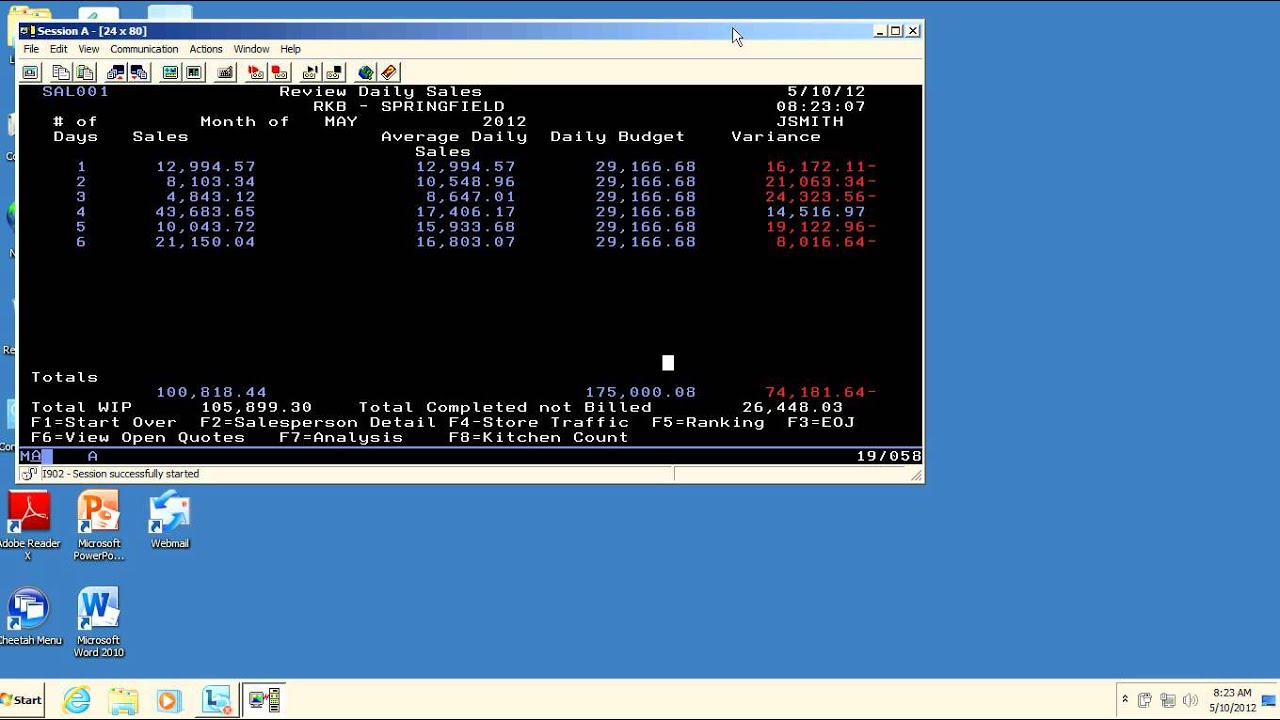1280x720 pixels.
Task: Open the File menu
Action: tap(31, 49)
